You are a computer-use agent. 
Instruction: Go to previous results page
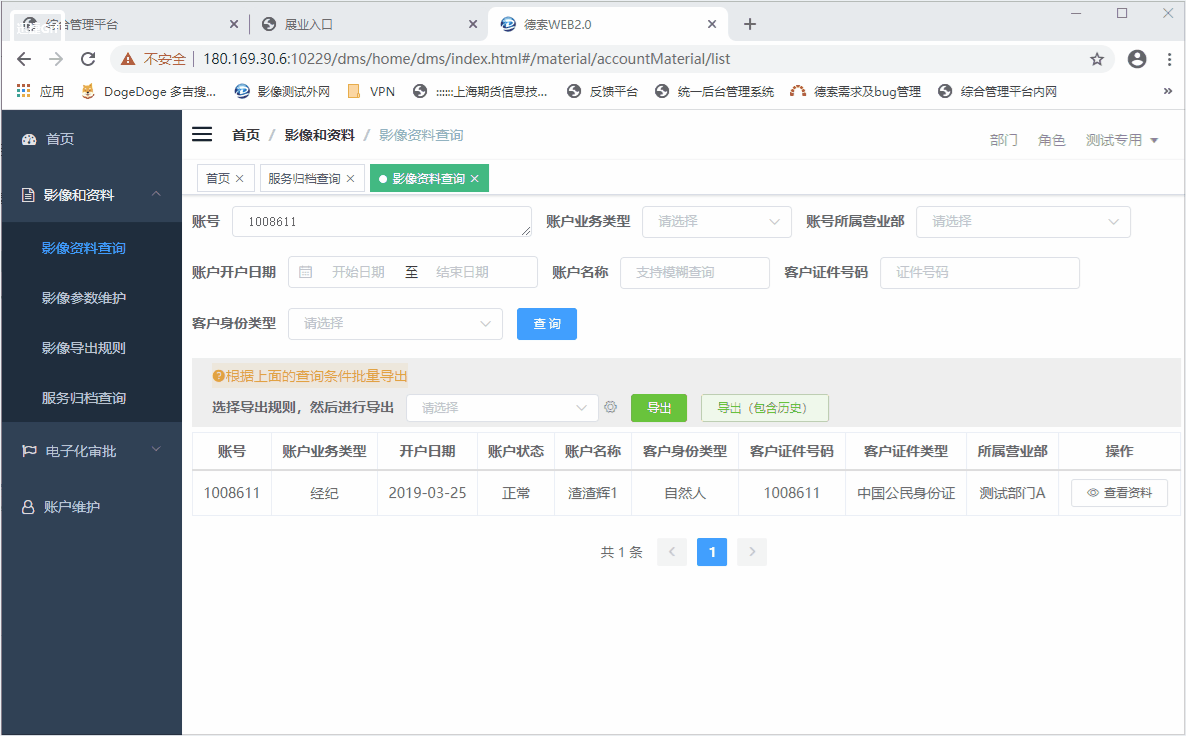pos(672,551)
